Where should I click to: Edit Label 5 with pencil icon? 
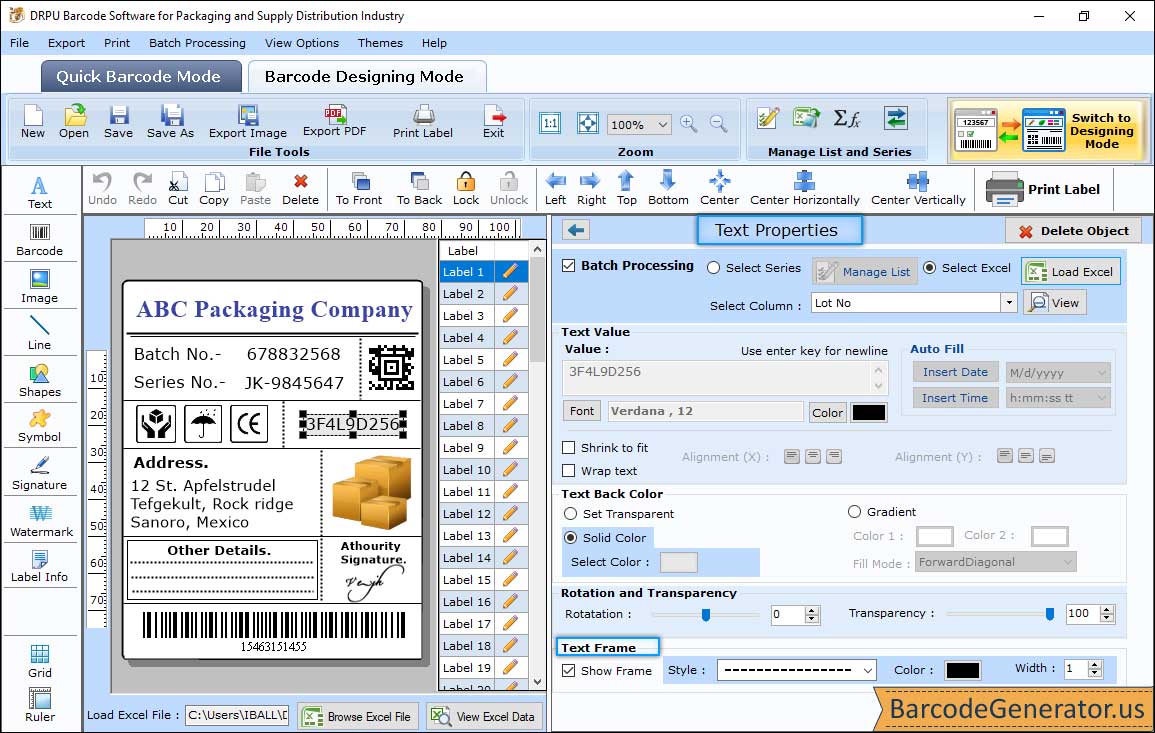tap(510, 360)
